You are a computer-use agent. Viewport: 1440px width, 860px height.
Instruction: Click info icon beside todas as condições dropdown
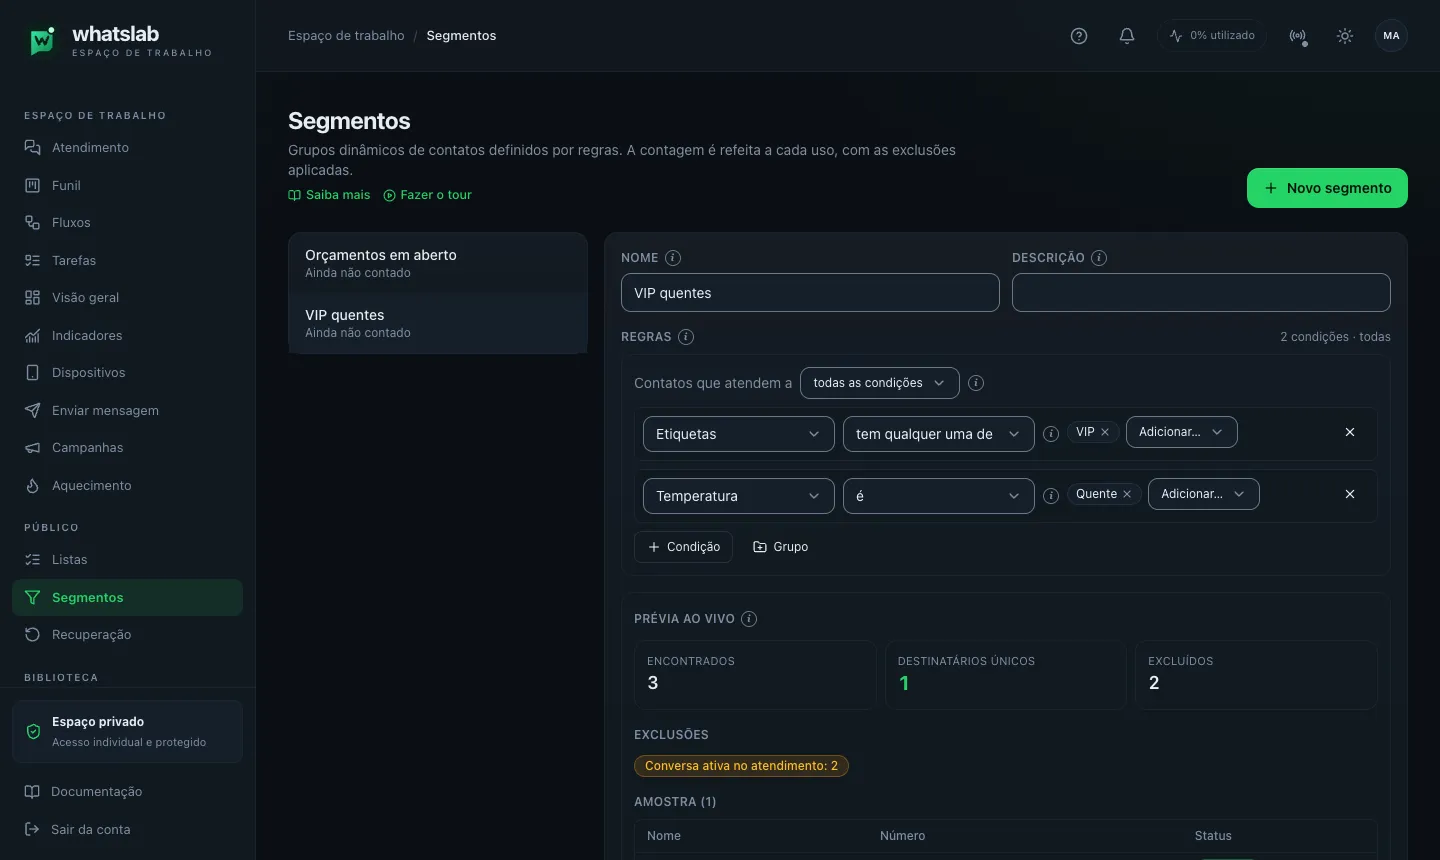[x=976, y=383]
